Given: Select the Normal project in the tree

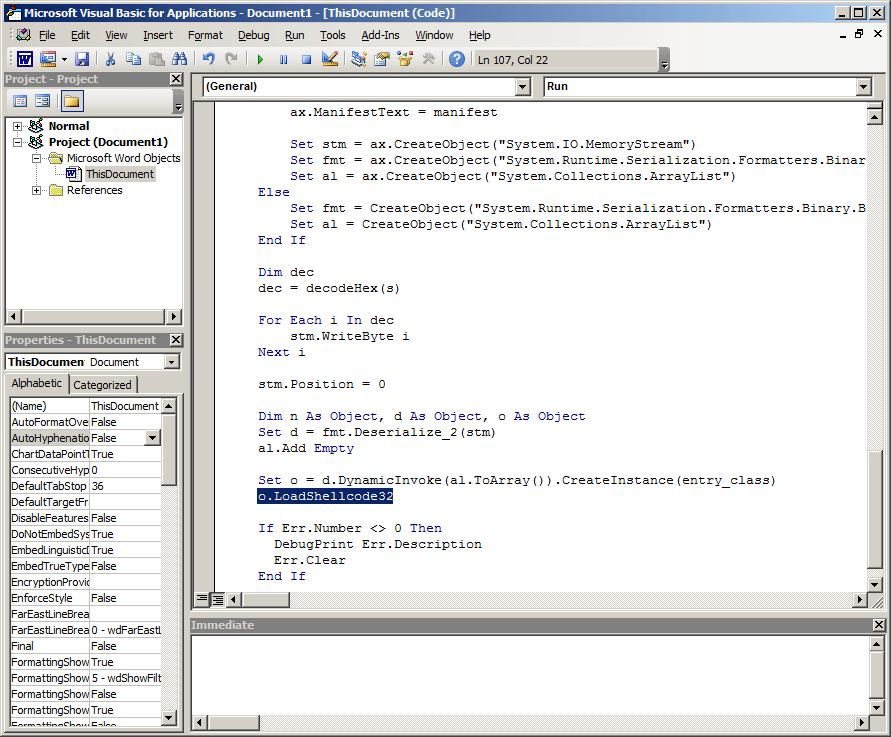Looking at the screenshot, I should (69, 126).
